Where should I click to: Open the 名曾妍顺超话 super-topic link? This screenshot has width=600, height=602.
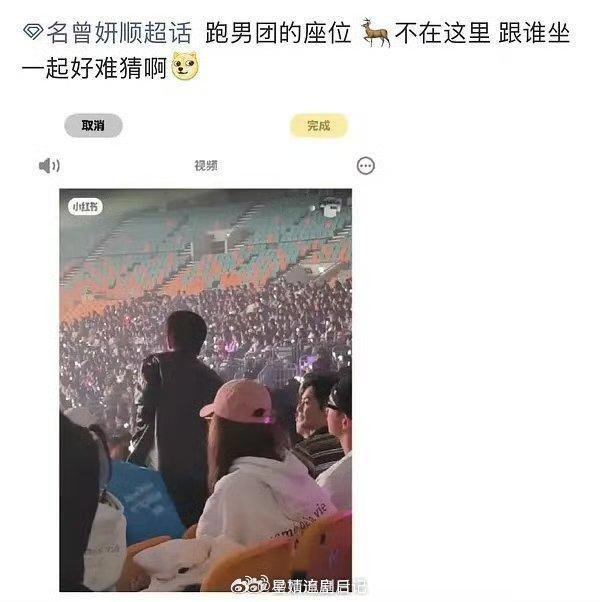coord(119,33)
